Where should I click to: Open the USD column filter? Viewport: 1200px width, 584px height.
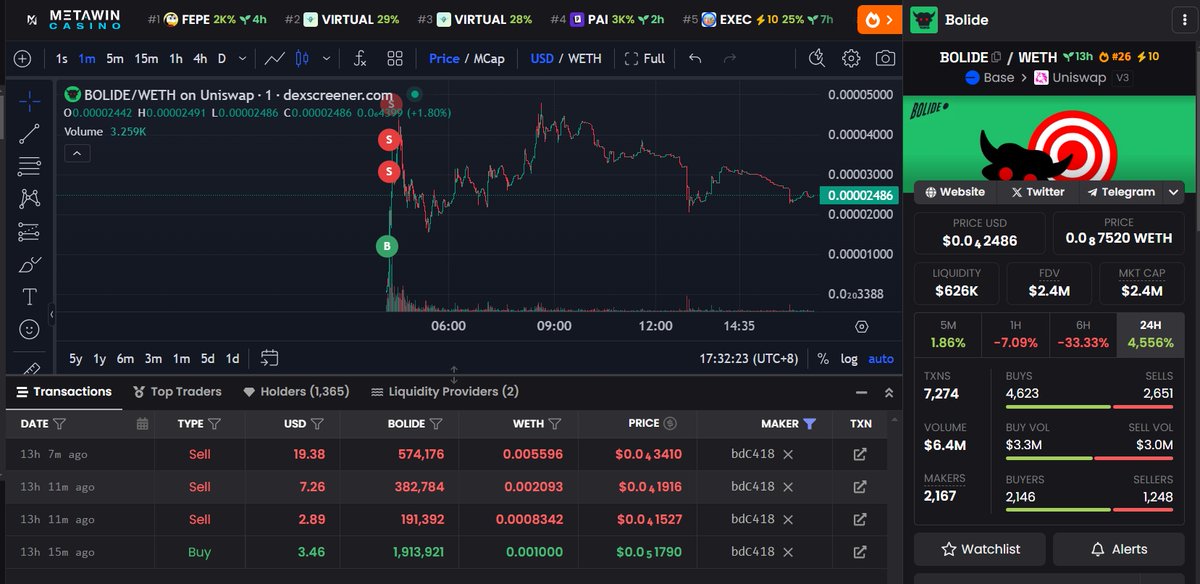(x=317, y=424)
